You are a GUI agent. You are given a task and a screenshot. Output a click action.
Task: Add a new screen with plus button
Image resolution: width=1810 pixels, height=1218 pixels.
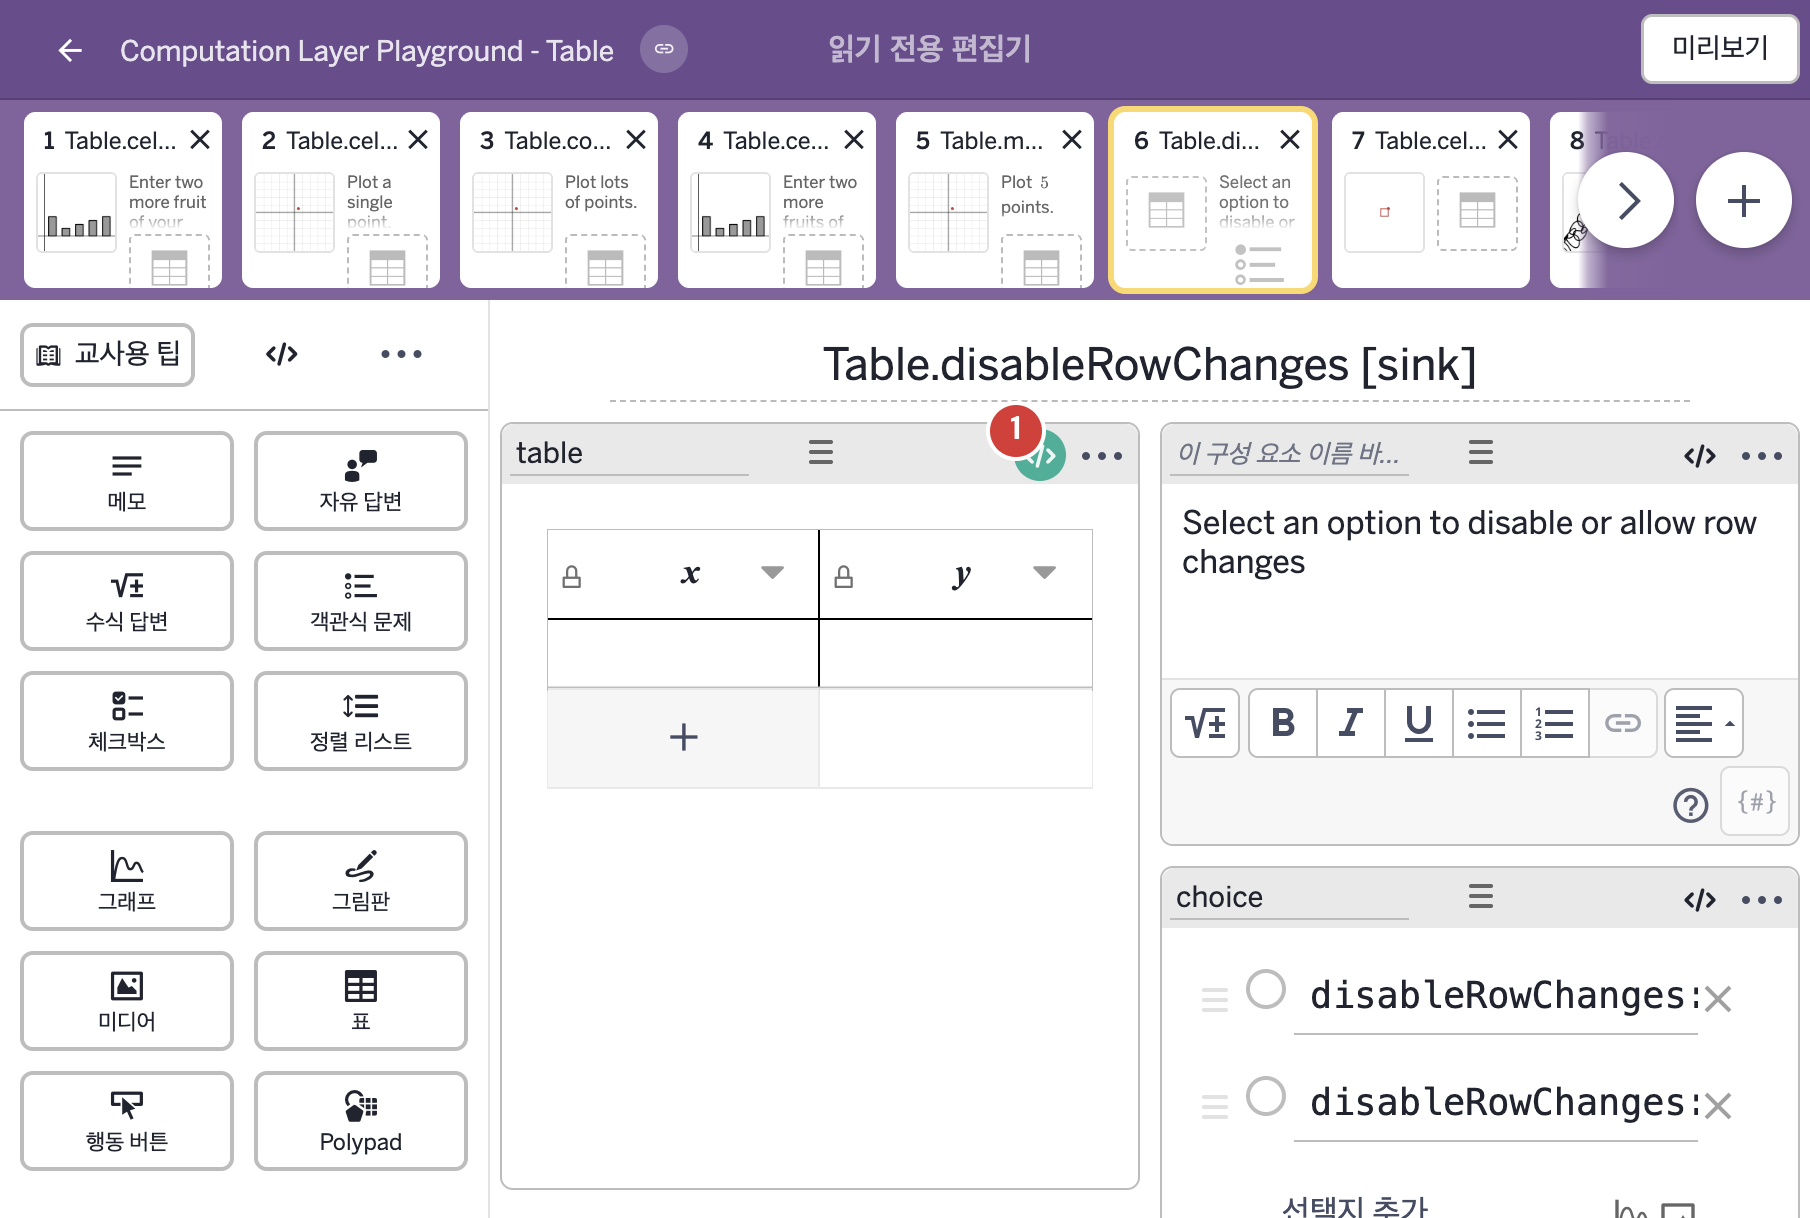pyautogui.click(x=1743, y=201)
